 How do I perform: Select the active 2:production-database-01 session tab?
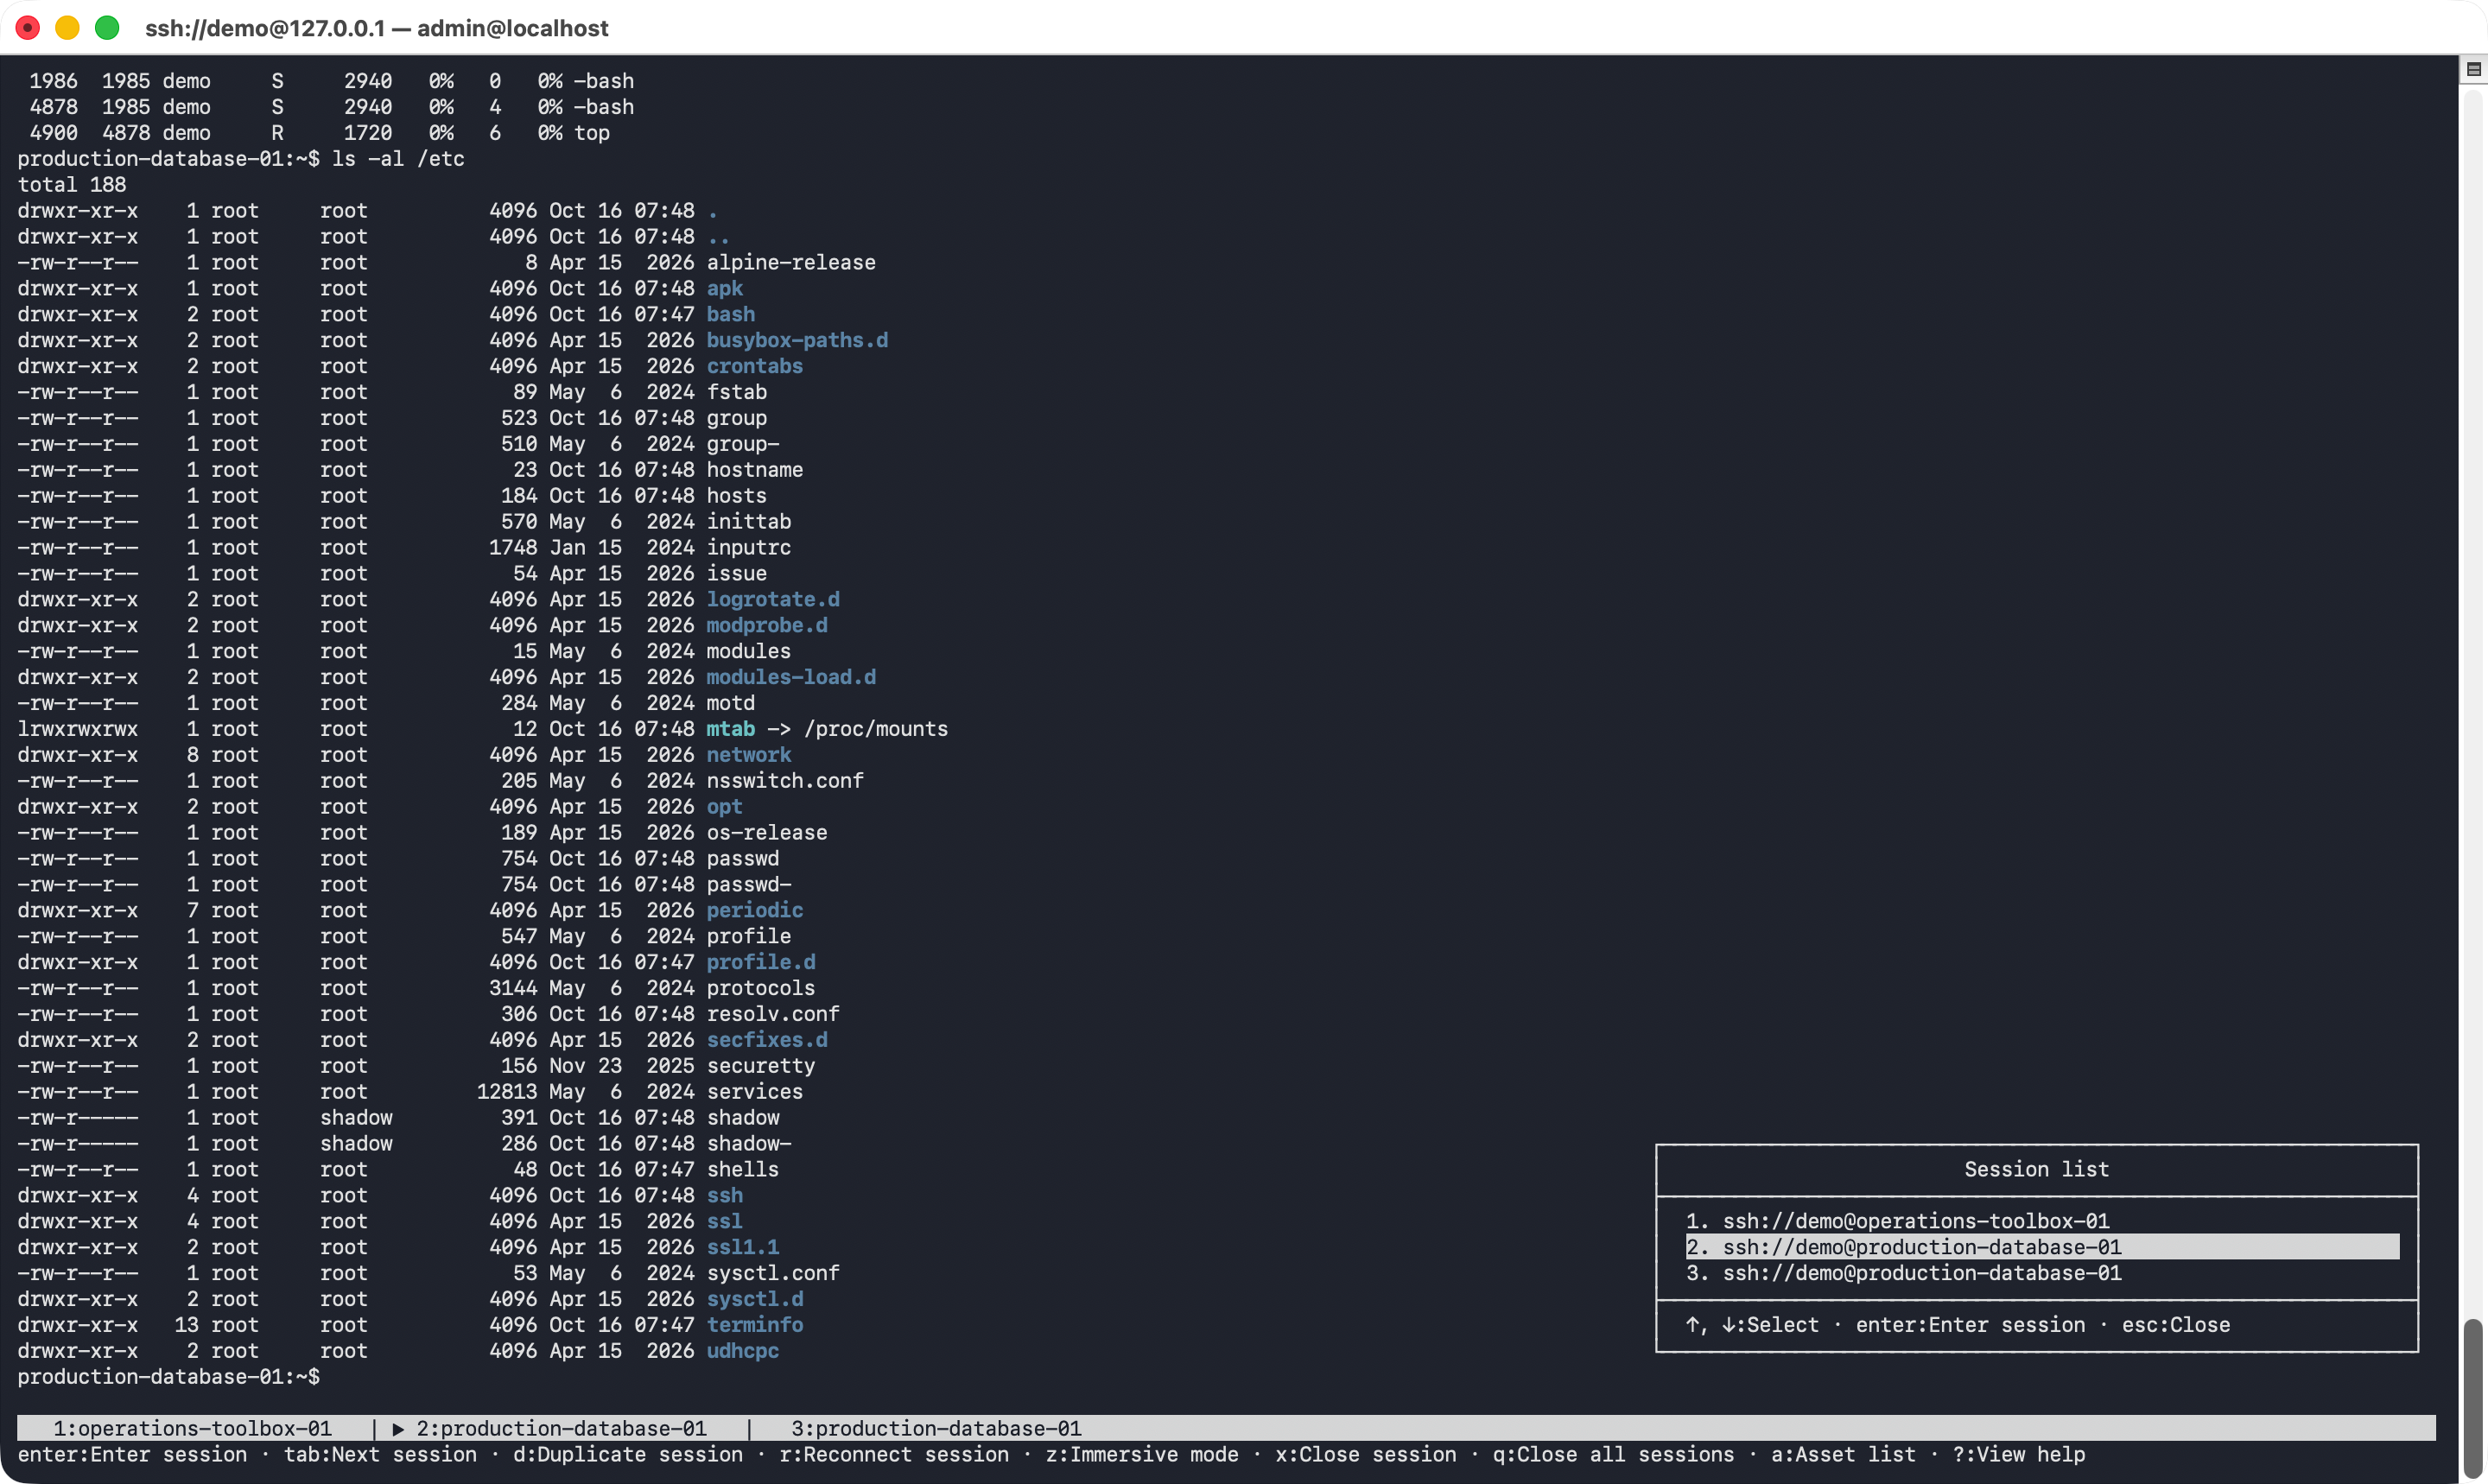550,1428
